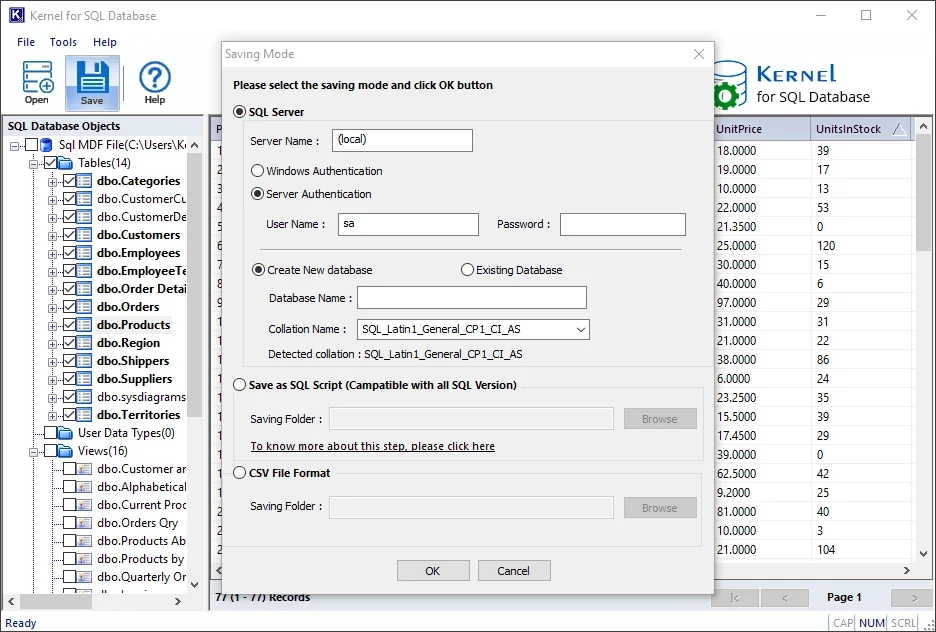Open the Collation Name dropdown
936x632 pixels.
(580, 329)
